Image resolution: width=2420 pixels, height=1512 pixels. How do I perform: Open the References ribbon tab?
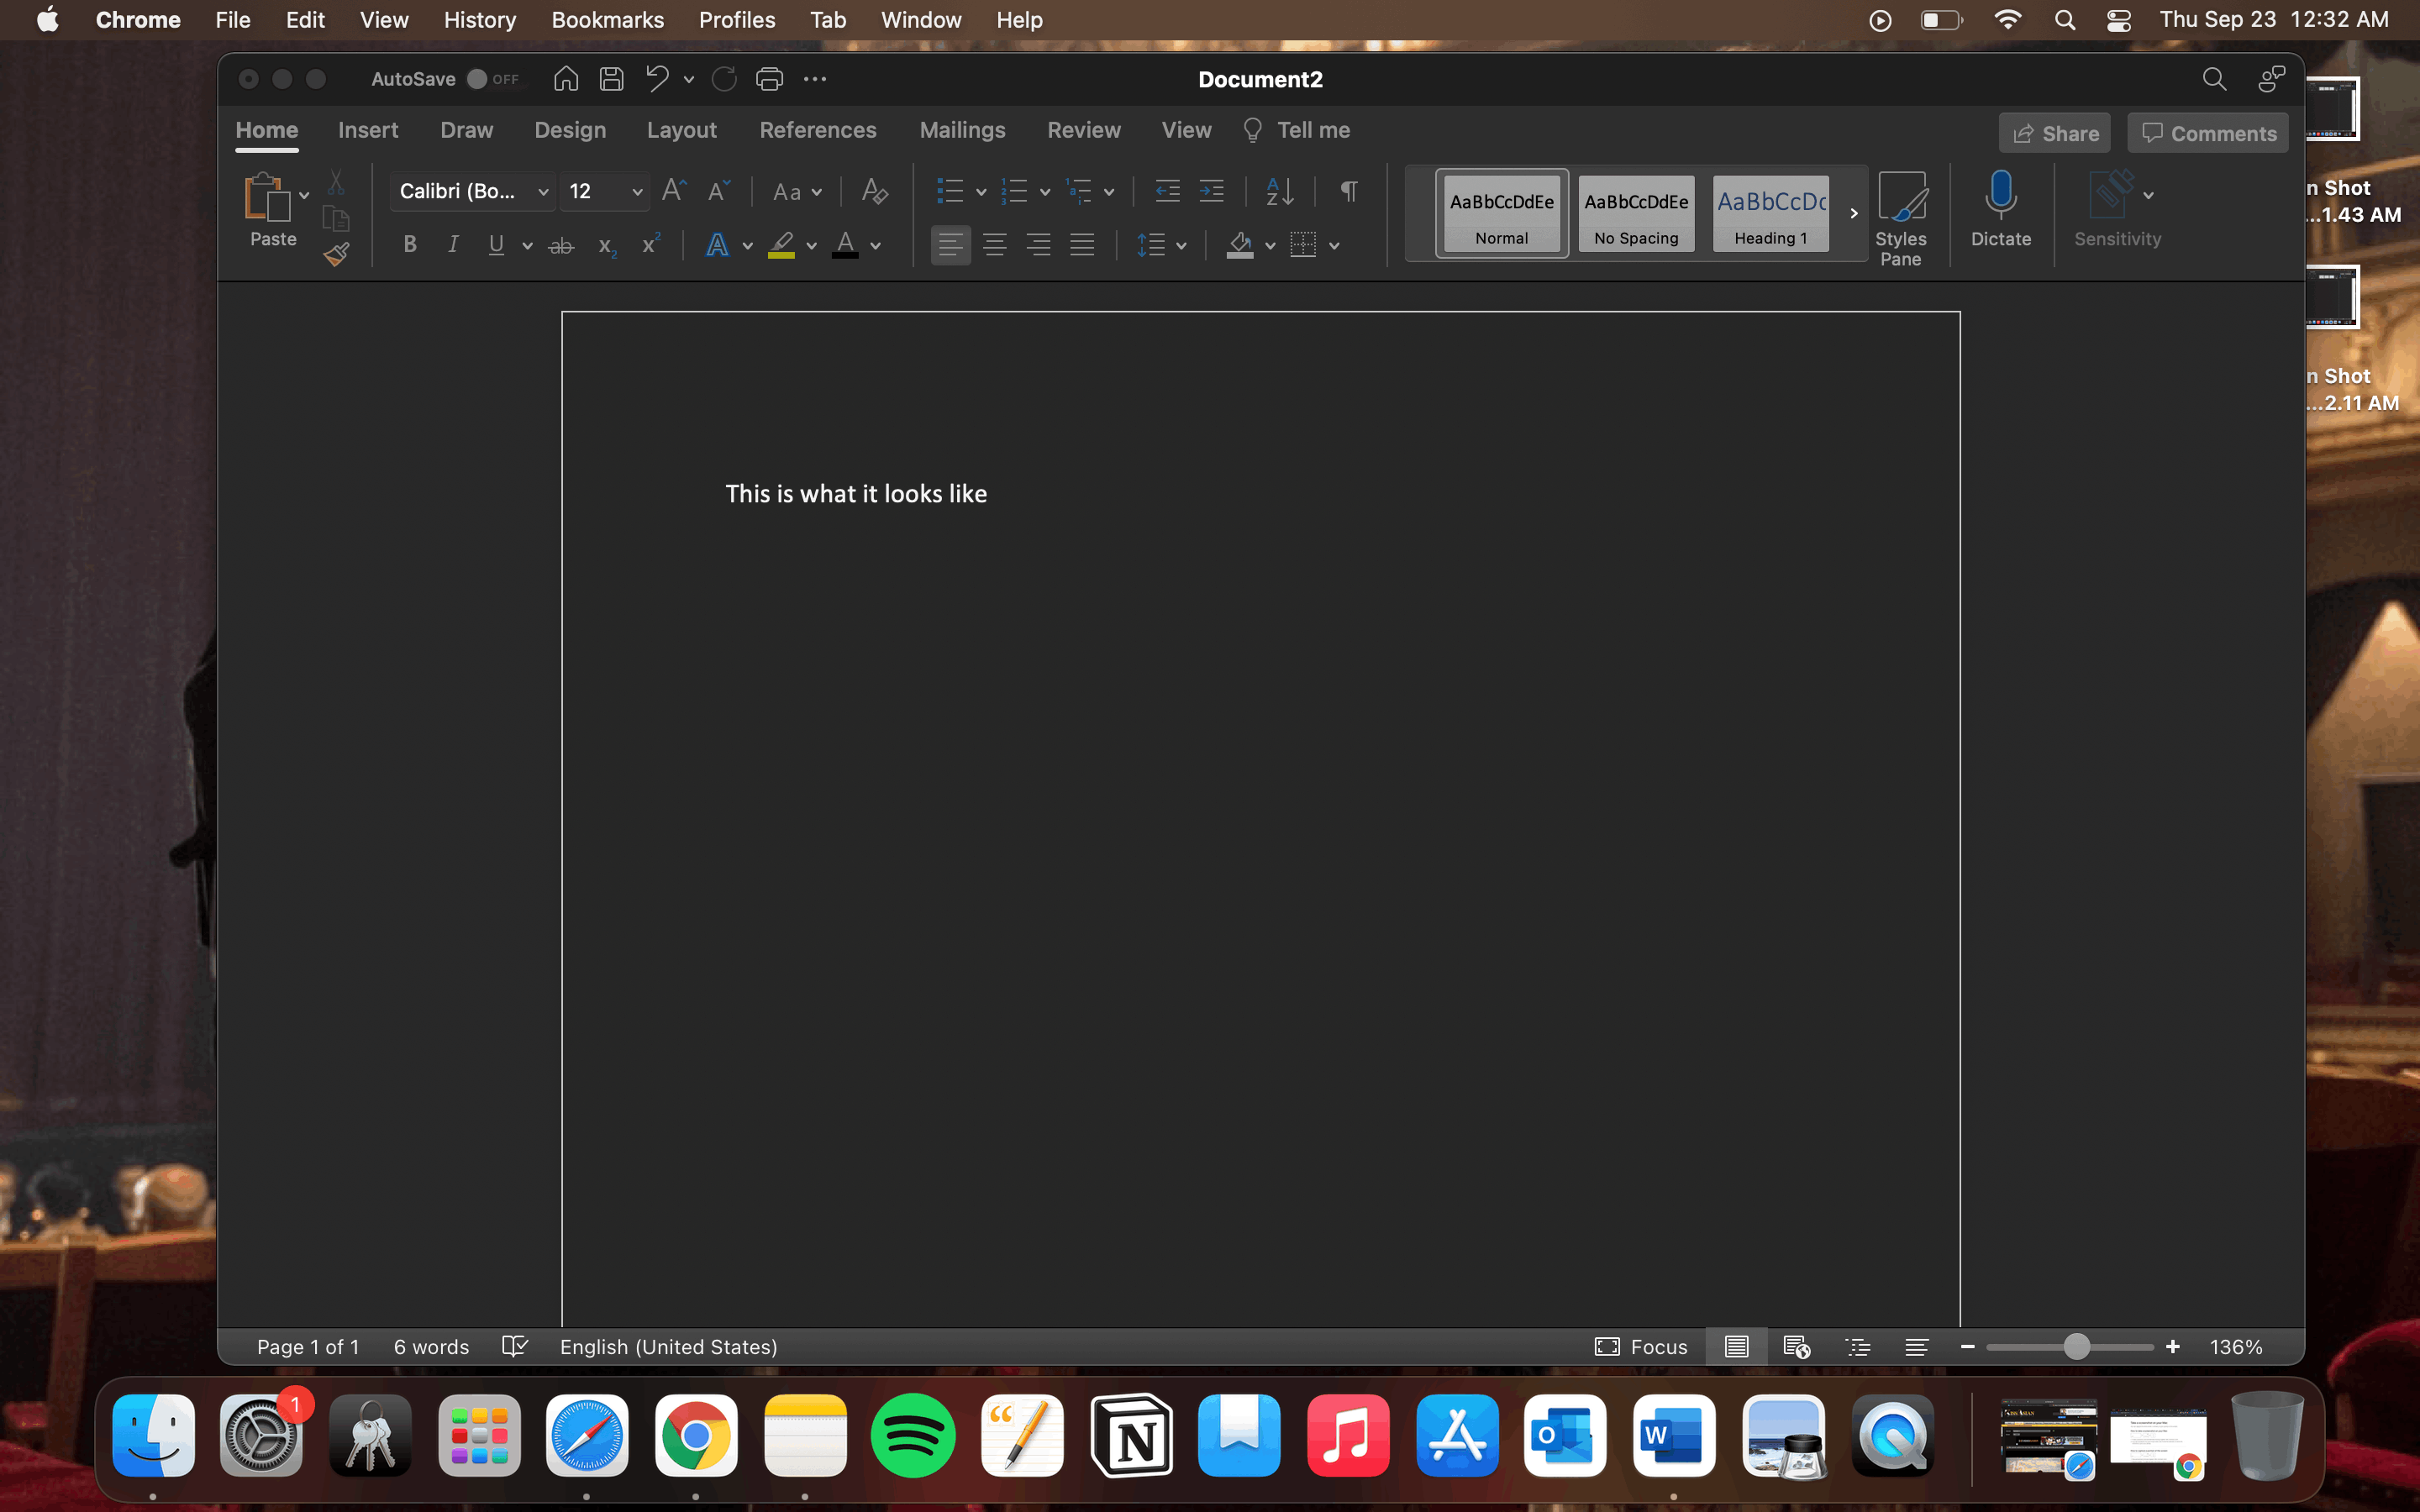pos(818,130)
